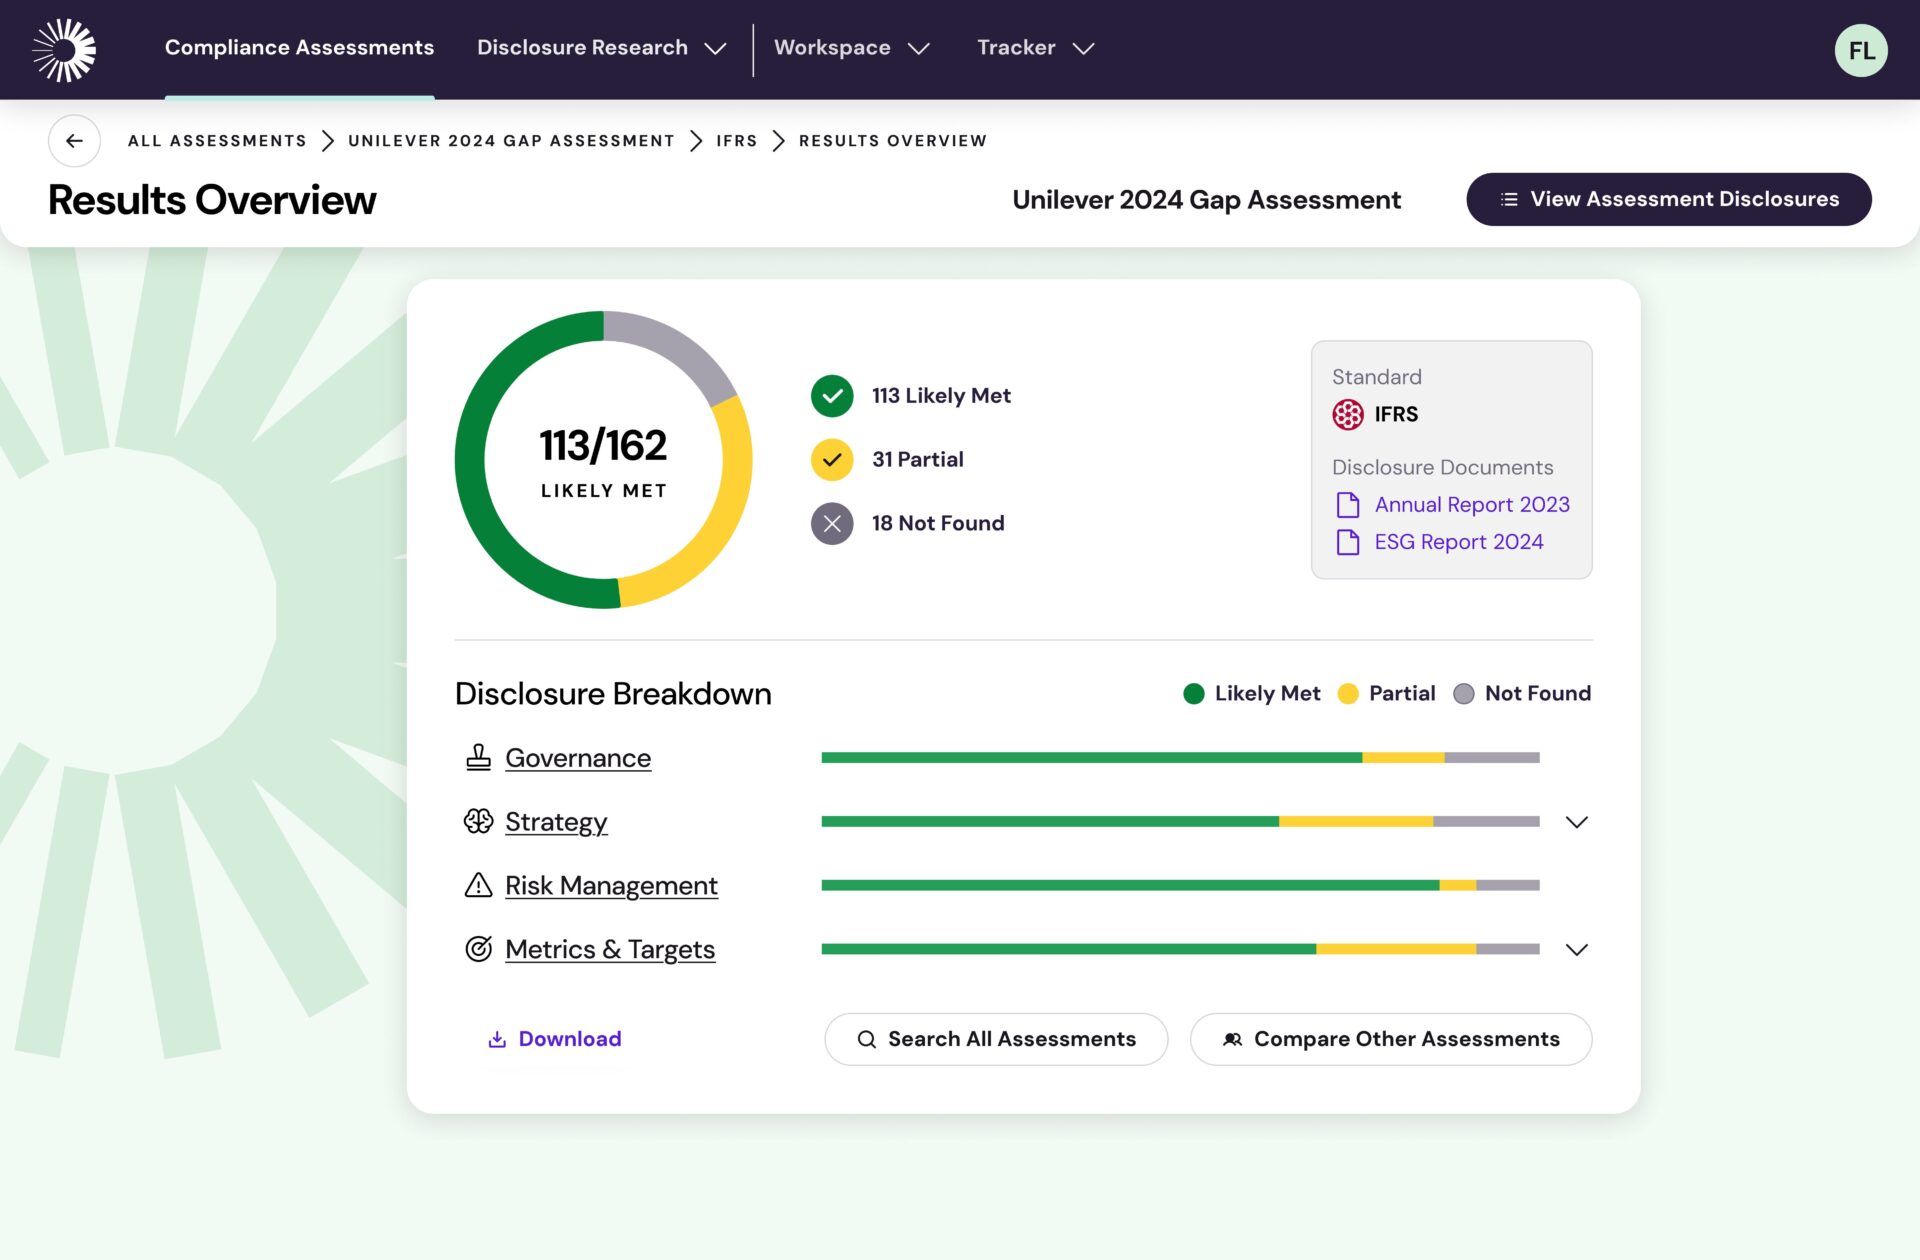The height and width of the screenshot is (1260, 1920).
Task: Click the '113 Likely Met' text
Action: pyautogui.click(x=941, y=396)
